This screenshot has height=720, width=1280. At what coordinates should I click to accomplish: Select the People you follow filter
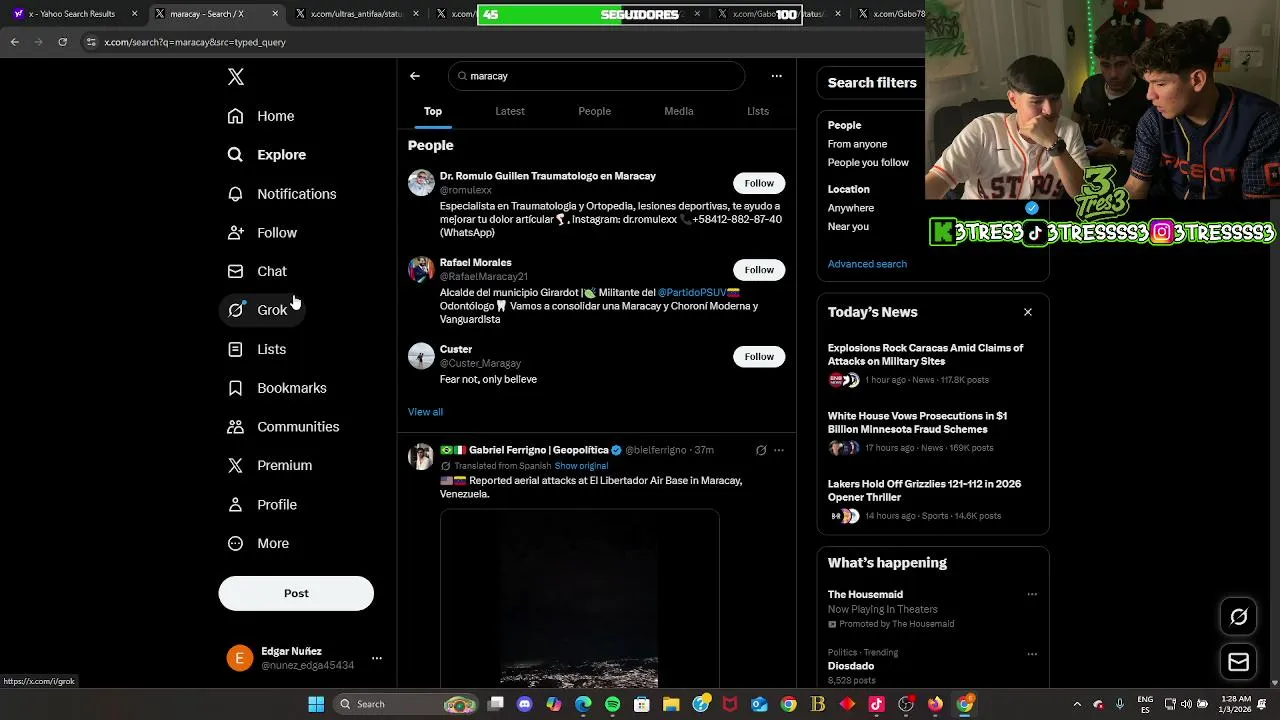tap(868, 162)
